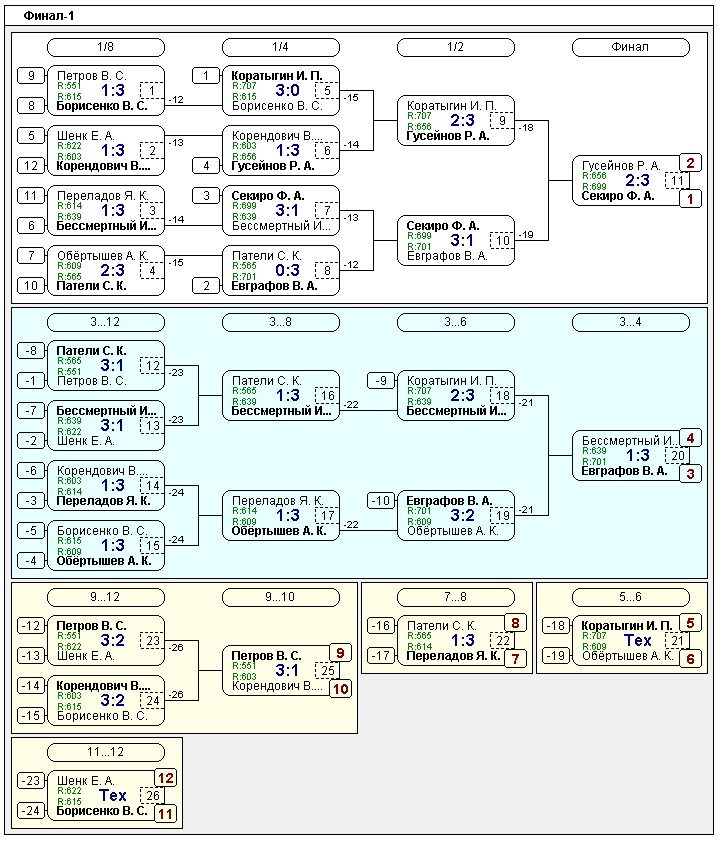The image size is (723, 841).
Task: Select place badge 9 beside Петров В. С.
Action: [340, 653]
